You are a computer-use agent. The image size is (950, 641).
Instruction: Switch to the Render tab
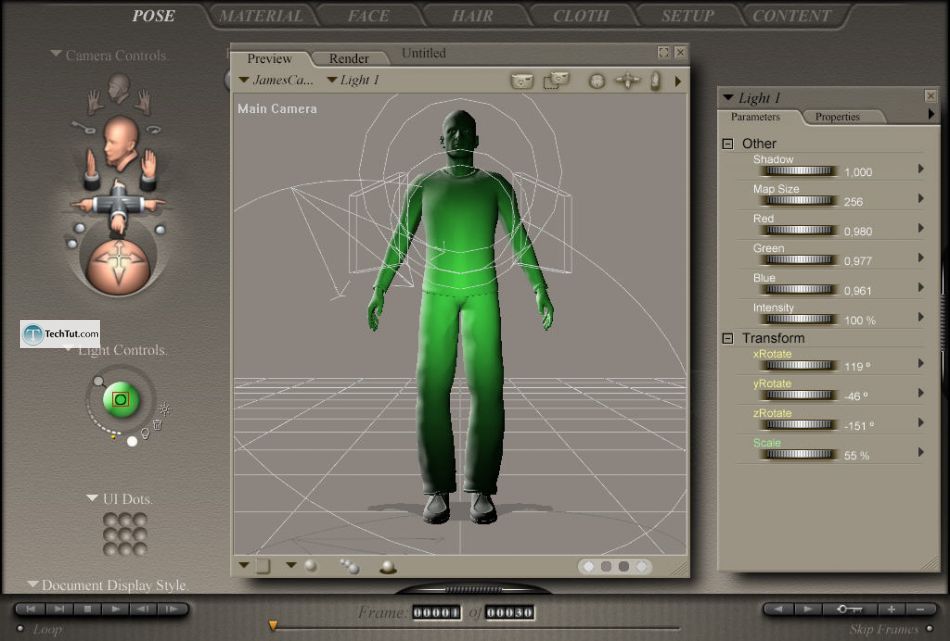pos(349,59)
